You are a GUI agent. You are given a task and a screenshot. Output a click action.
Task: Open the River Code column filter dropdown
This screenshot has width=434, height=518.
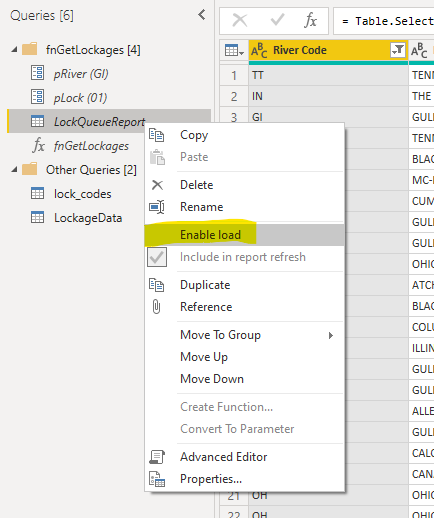tap(398, 50)
